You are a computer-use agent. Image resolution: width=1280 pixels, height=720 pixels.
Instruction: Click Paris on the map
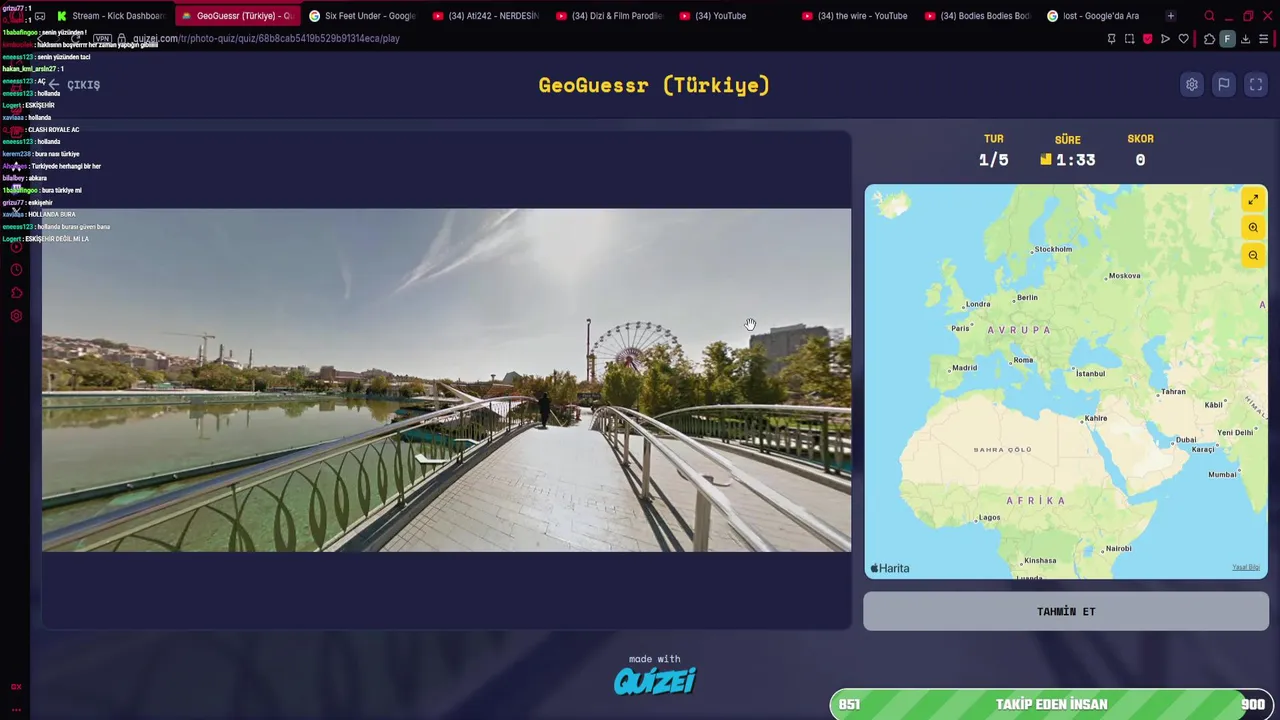pos(960,328)
